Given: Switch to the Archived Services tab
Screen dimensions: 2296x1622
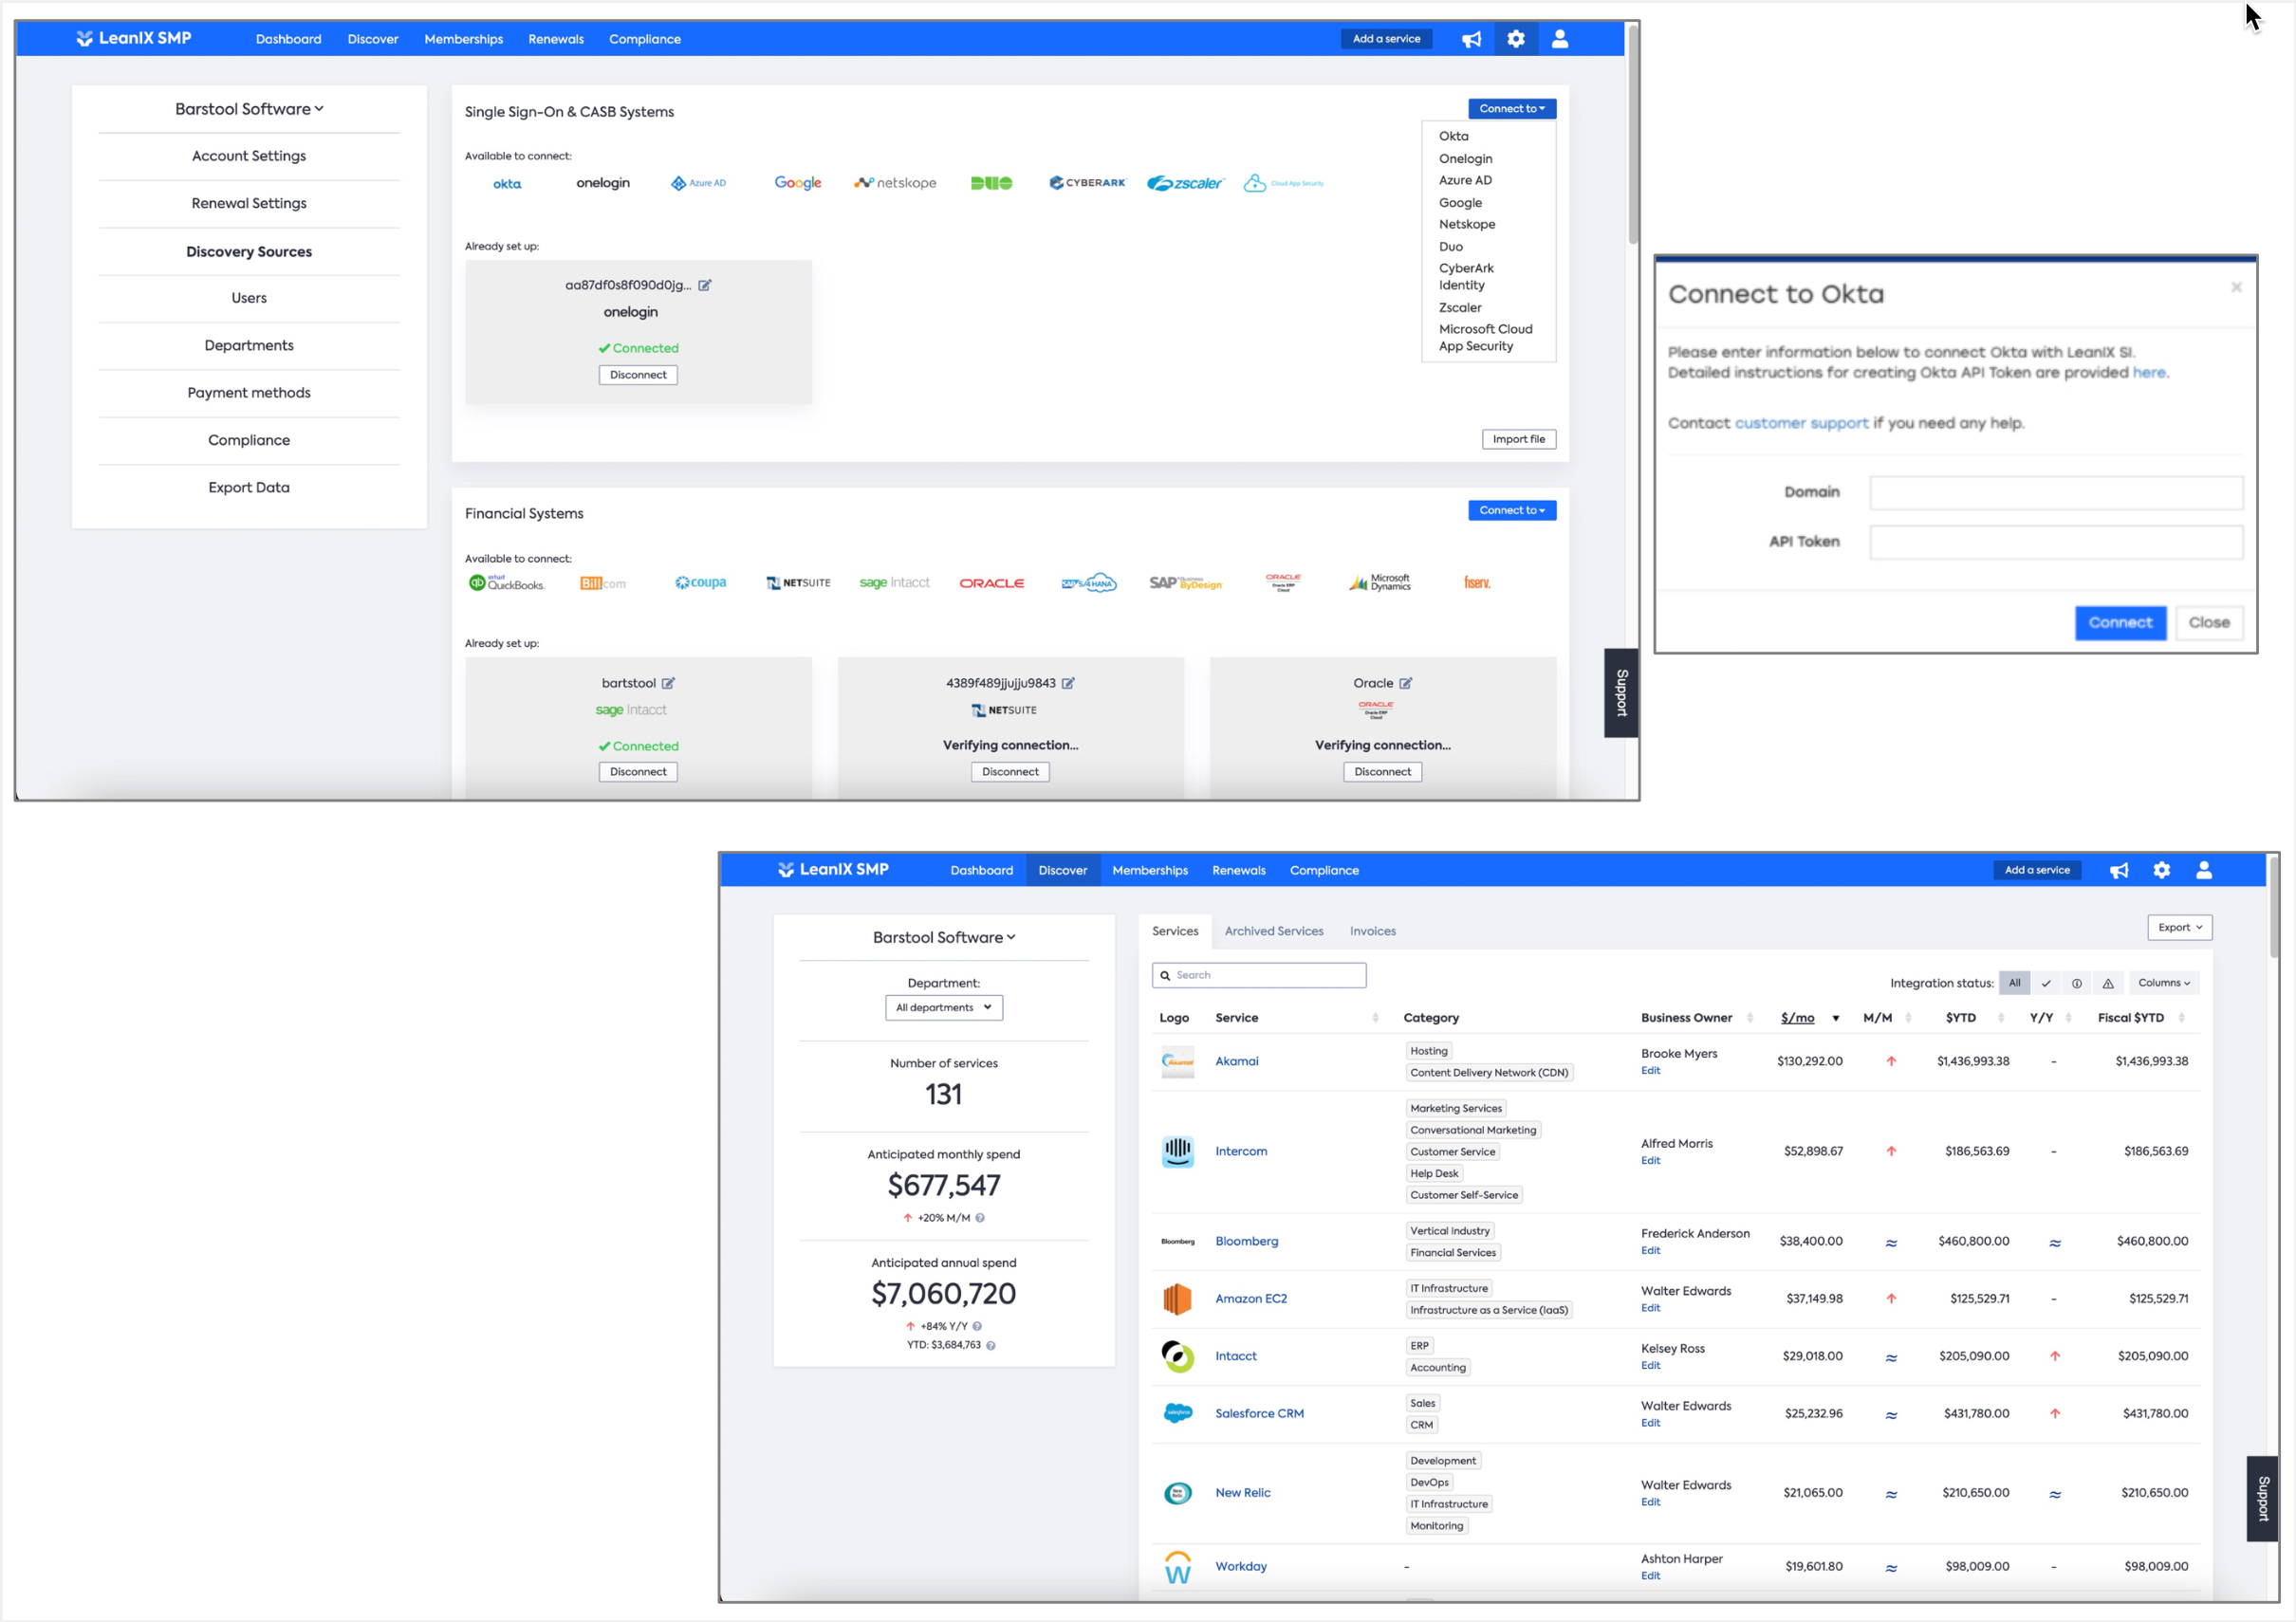Looking at the screenshot, I should pos(1273,931).
